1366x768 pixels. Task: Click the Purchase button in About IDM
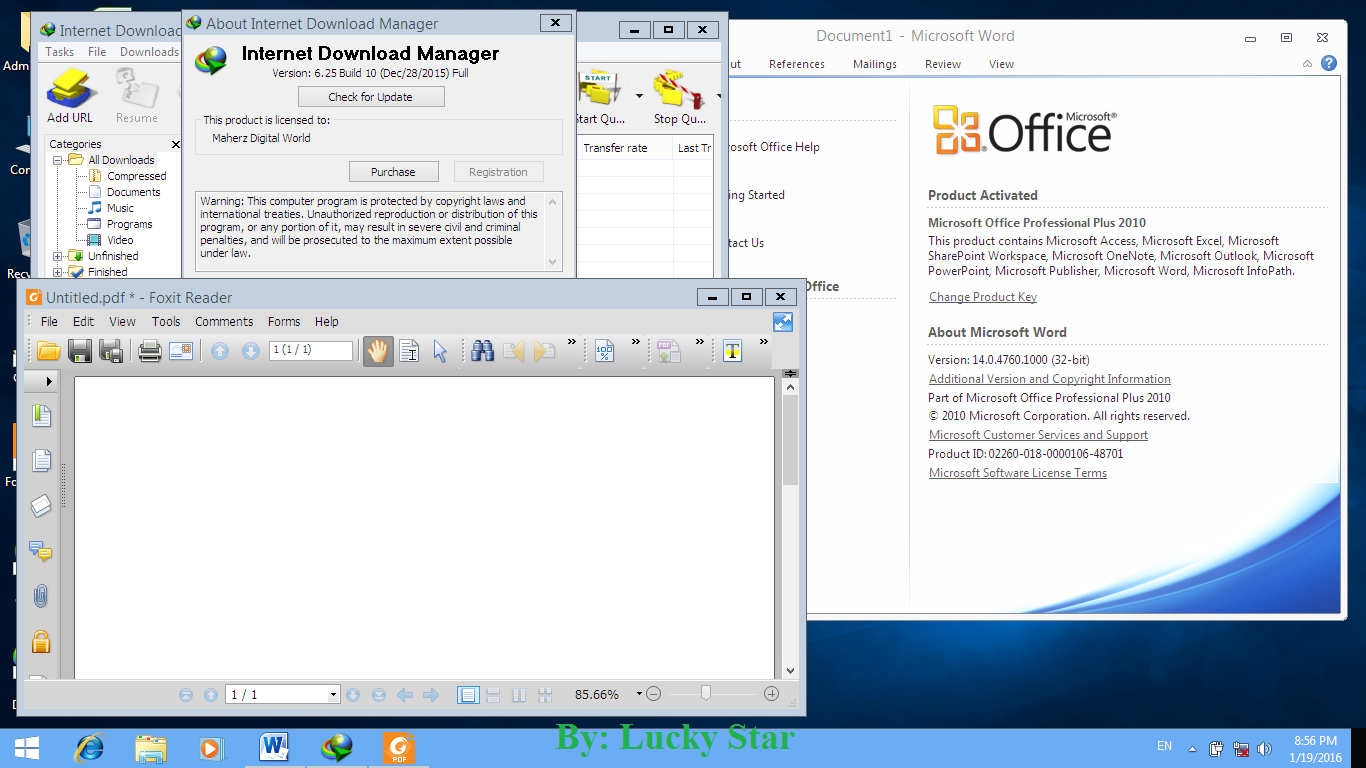pyautogui.click(x=394, y=172)
